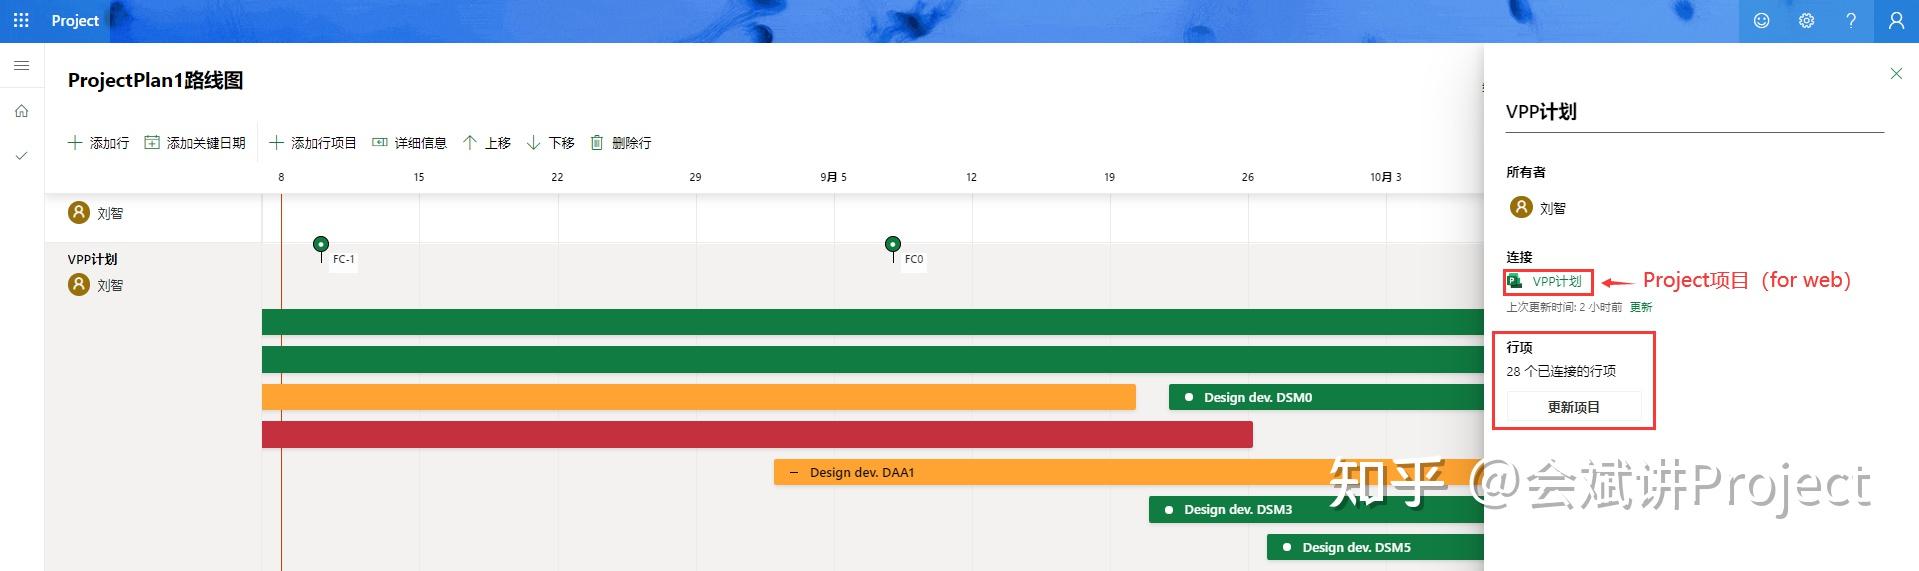Click 添加行项目 toolbar button
The height and width of the screenshot is (571, 1919).
click(x=313, y=143)
